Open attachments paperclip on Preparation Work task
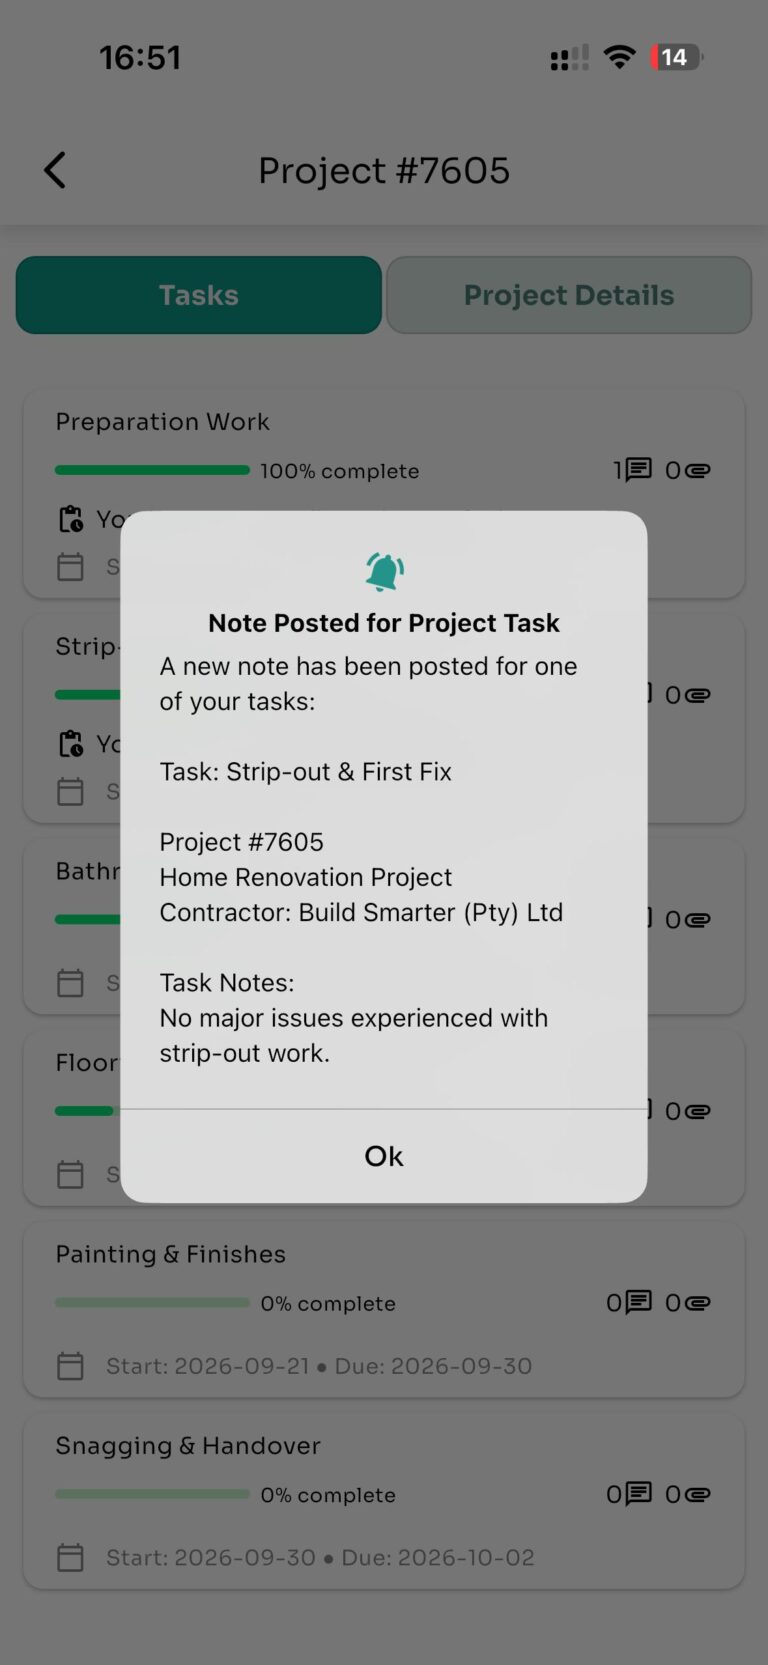Image resolution: width=768 pixels, height=1665 pixels. [698, 470]
